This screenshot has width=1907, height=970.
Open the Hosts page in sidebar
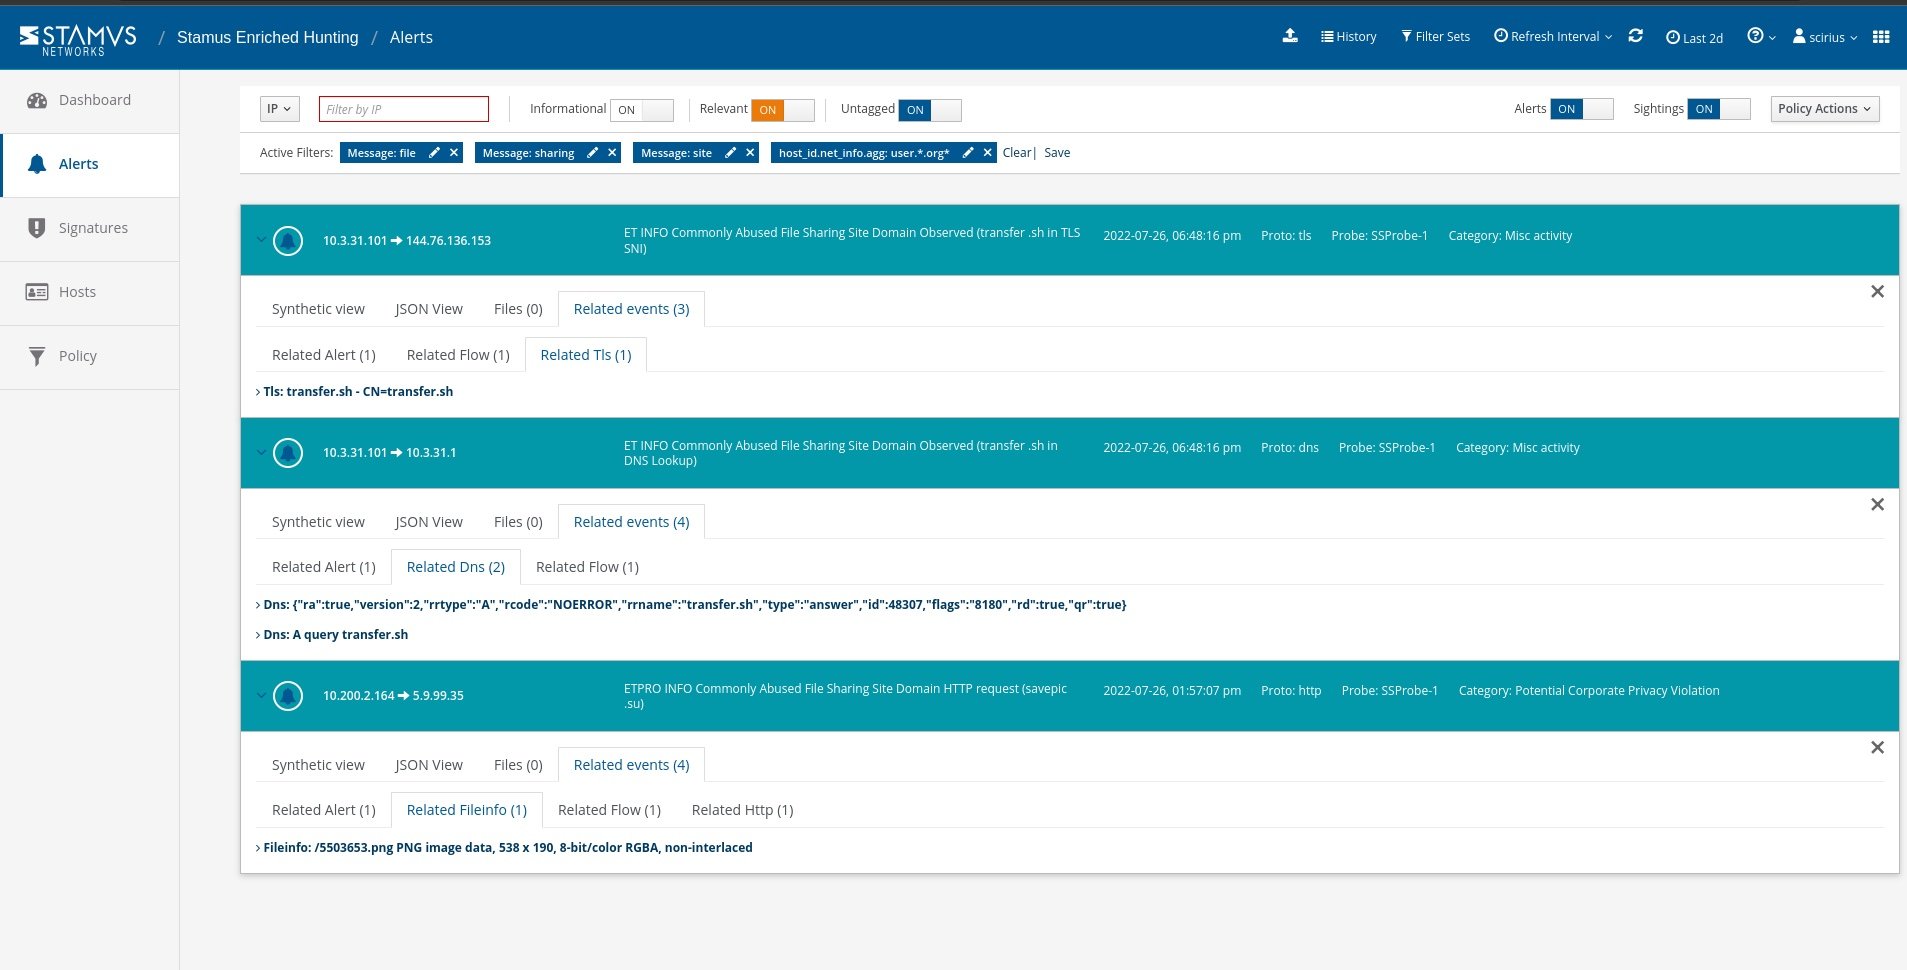(x=90, y=292)
